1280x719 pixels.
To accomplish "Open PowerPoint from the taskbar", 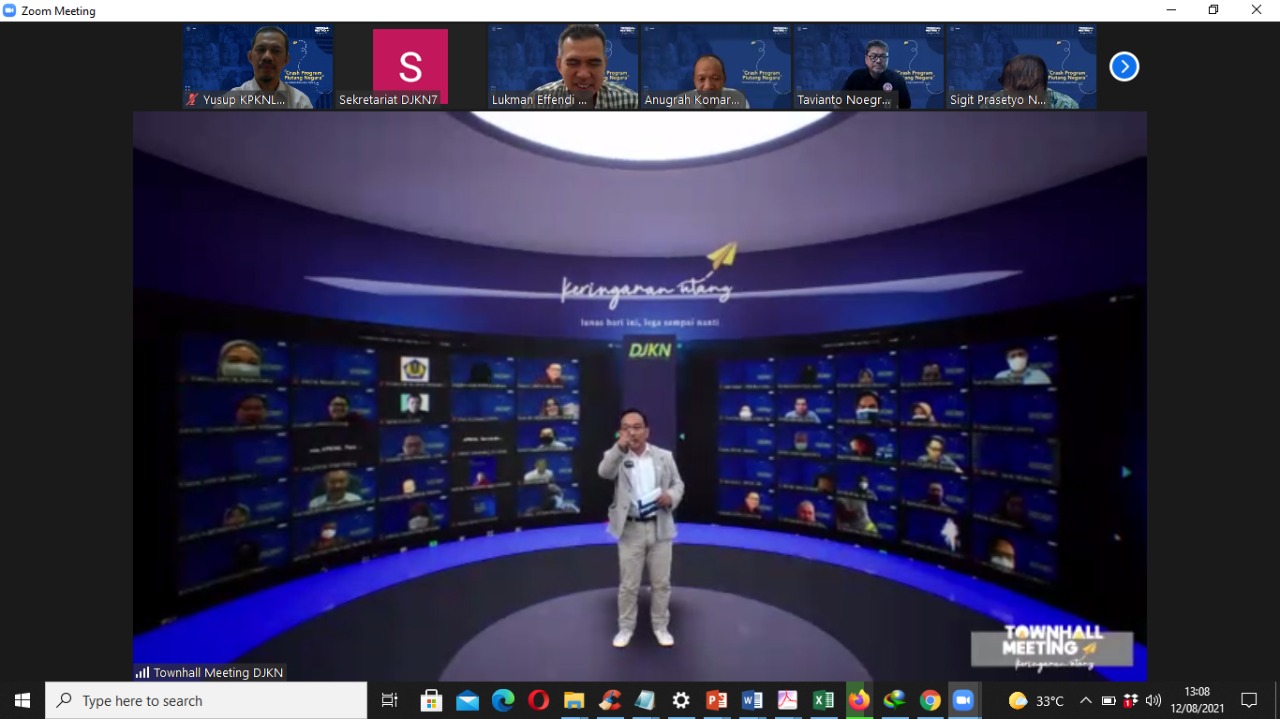I will (716, 700).
